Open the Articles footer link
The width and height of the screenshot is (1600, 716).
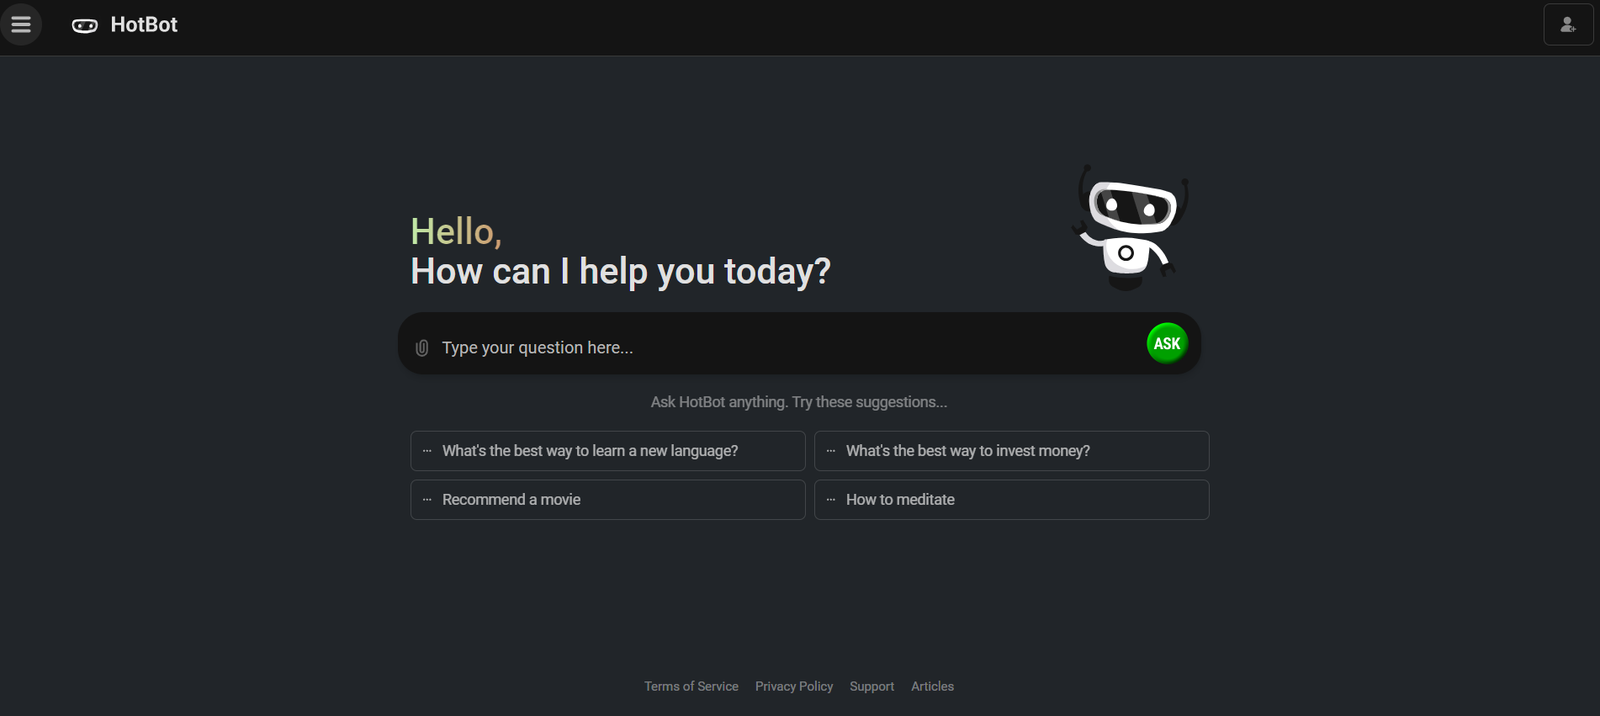click(932, 686)
